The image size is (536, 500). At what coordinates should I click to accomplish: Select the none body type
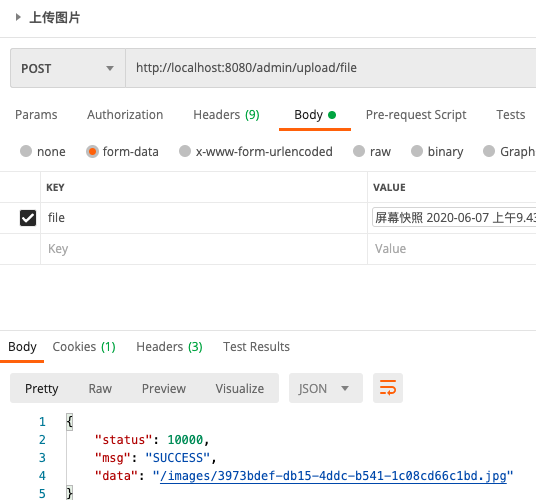[x=26, y=151]
